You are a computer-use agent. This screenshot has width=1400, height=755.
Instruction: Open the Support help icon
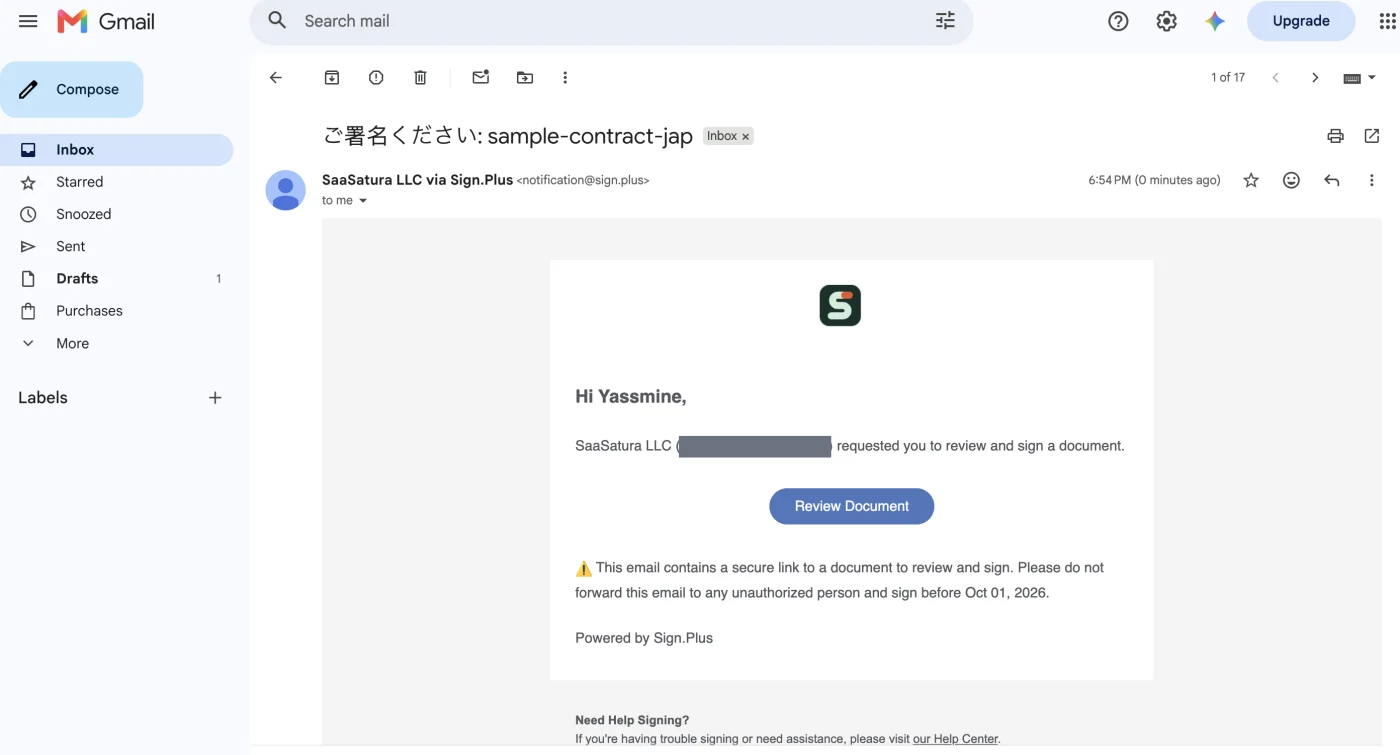point(1118,21)
